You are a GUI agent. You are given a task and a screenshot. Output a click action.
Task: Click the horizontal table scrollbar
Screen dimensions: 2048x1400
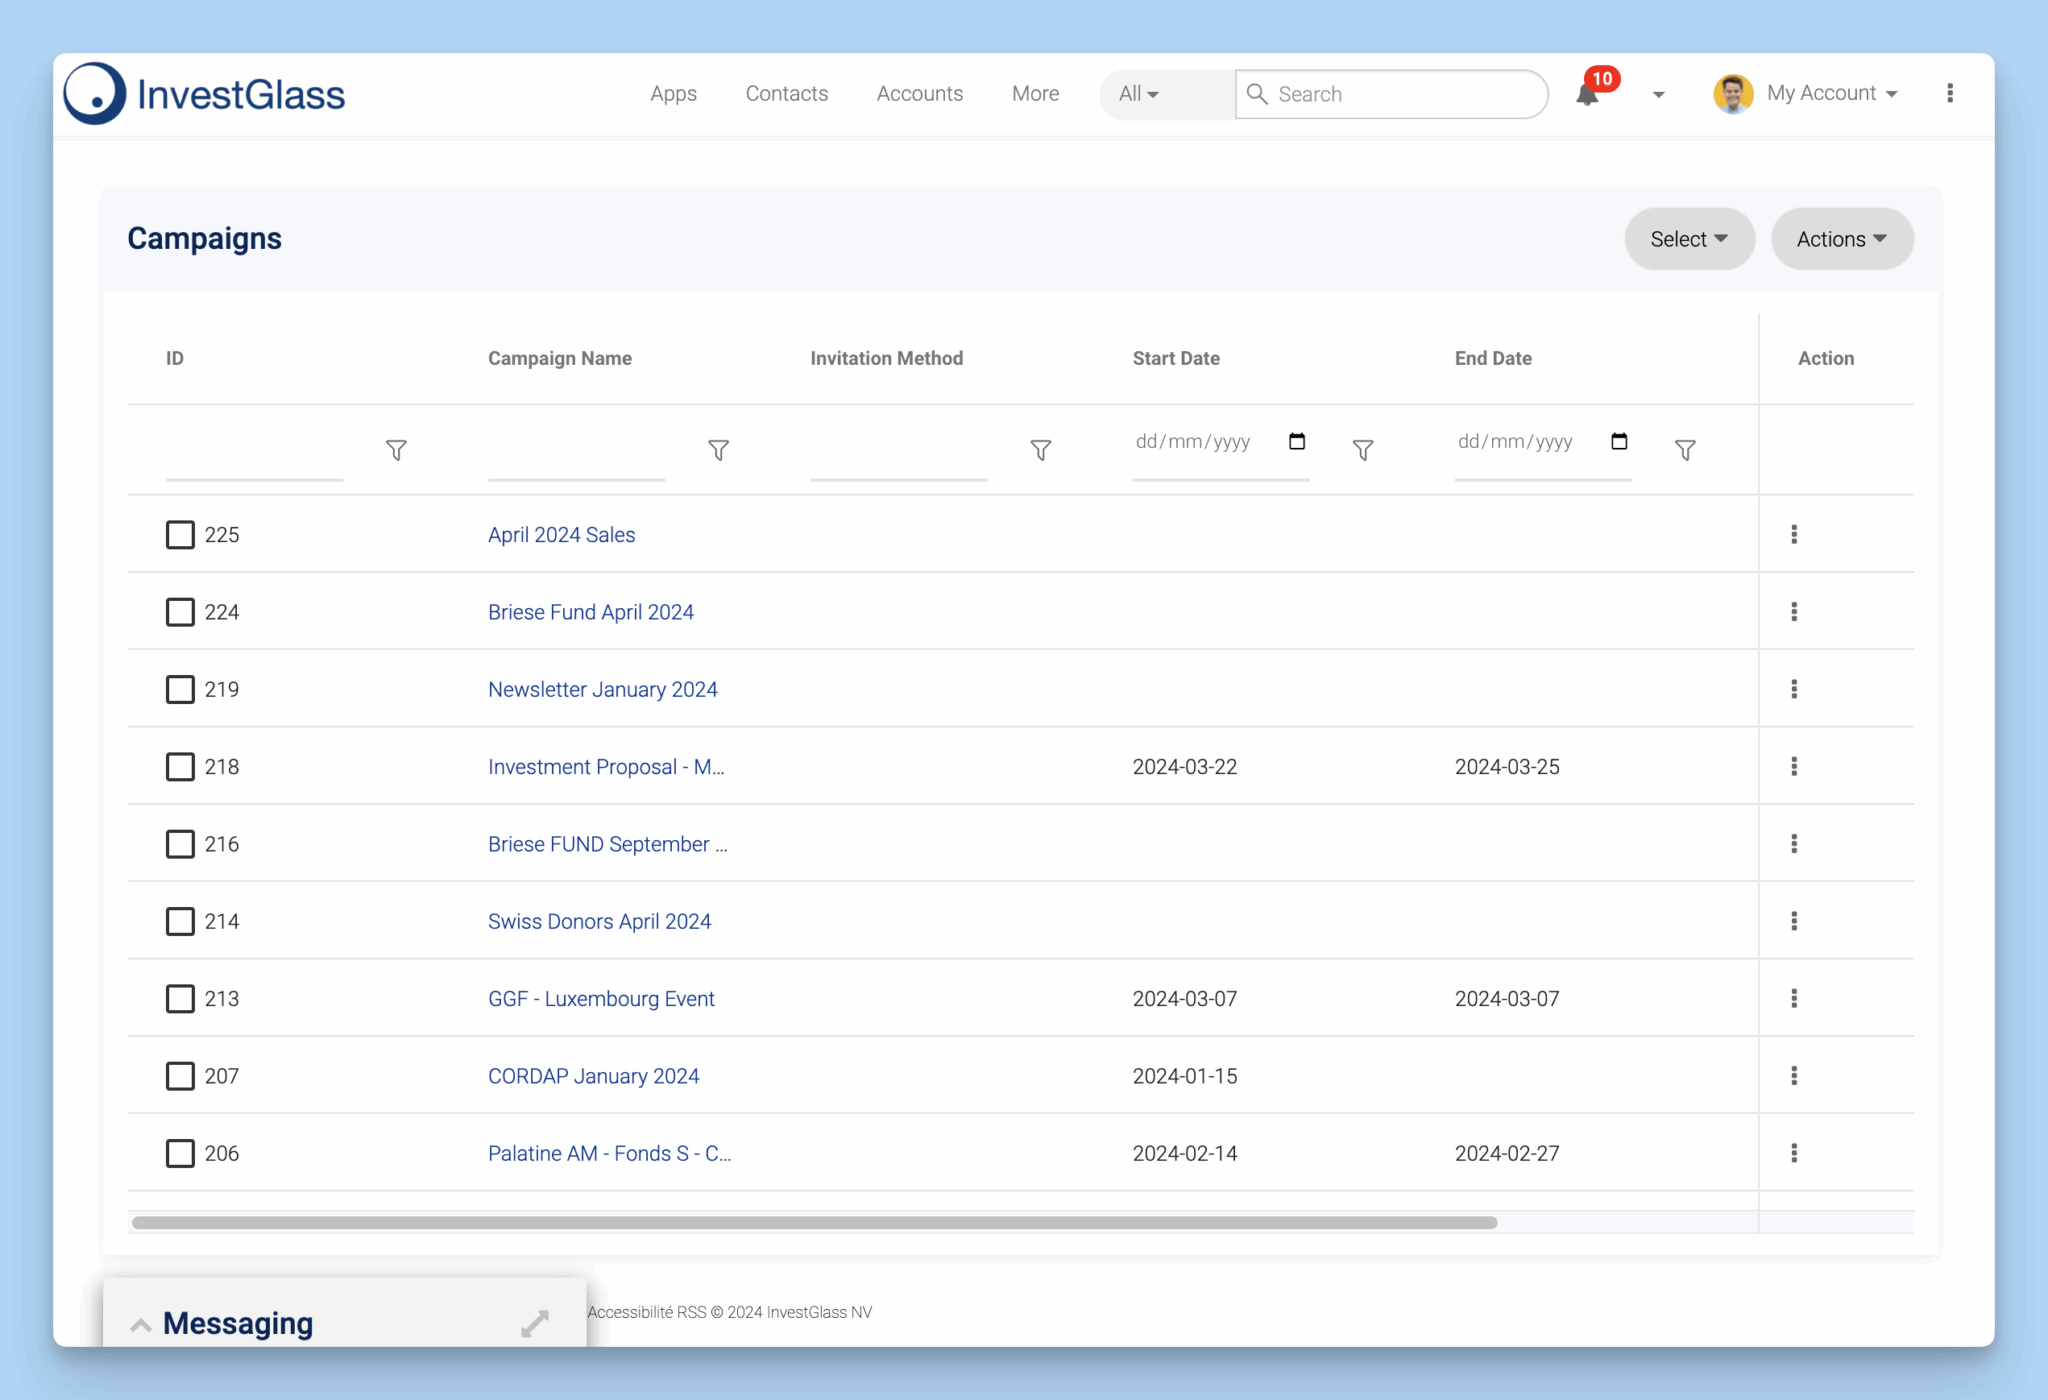pyautogui.click(x=814, y=1222)
